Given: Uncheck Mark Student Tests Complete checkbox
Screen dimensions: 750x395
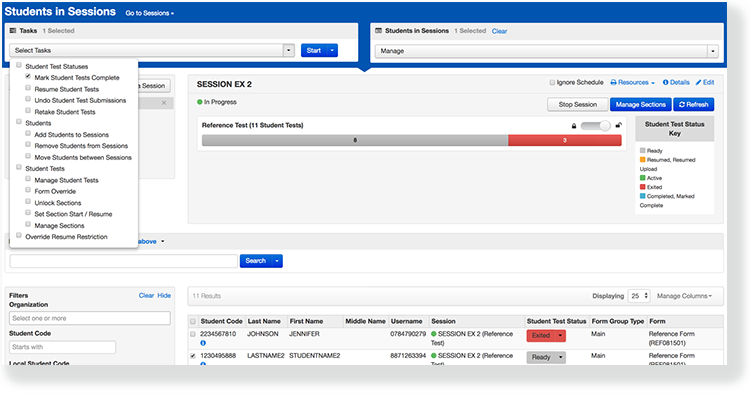Looking at the screenshot, I should pos(28,77).
